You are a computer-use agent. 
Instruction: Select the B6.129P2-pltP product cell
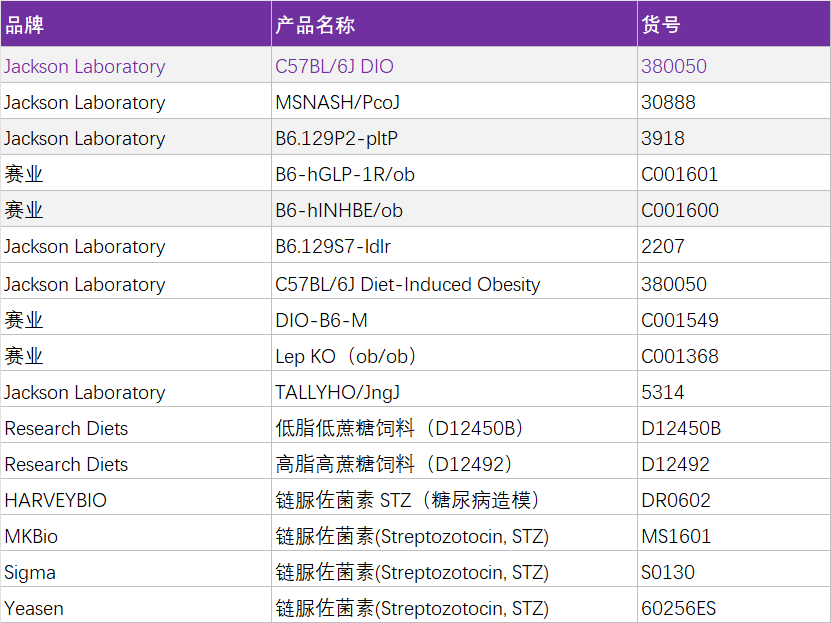[x=454, y=137]
